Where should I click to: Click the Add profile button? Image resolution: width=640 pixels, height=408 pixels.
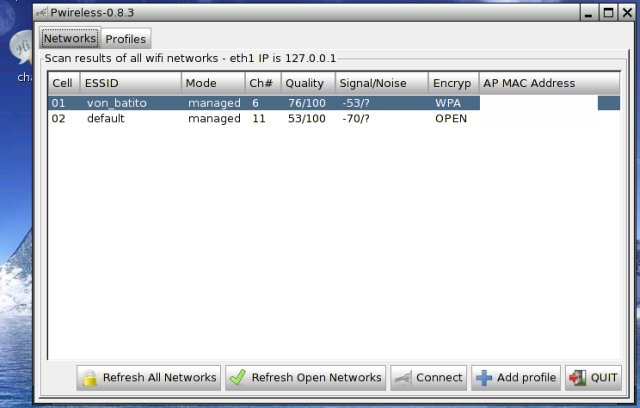[x=516, y=378]
